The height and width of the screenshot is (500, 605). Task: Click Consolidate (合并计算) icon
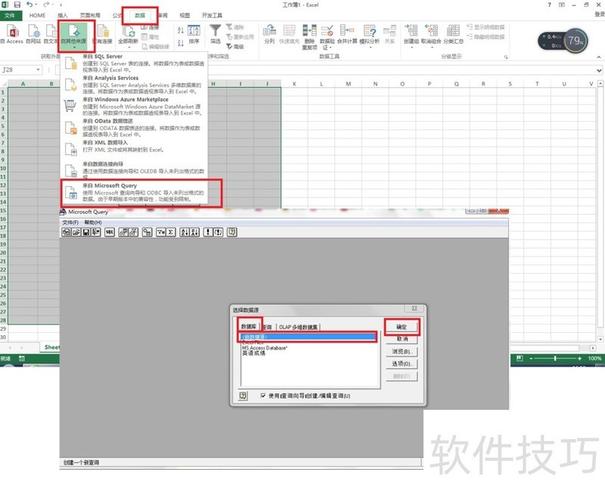347,34
